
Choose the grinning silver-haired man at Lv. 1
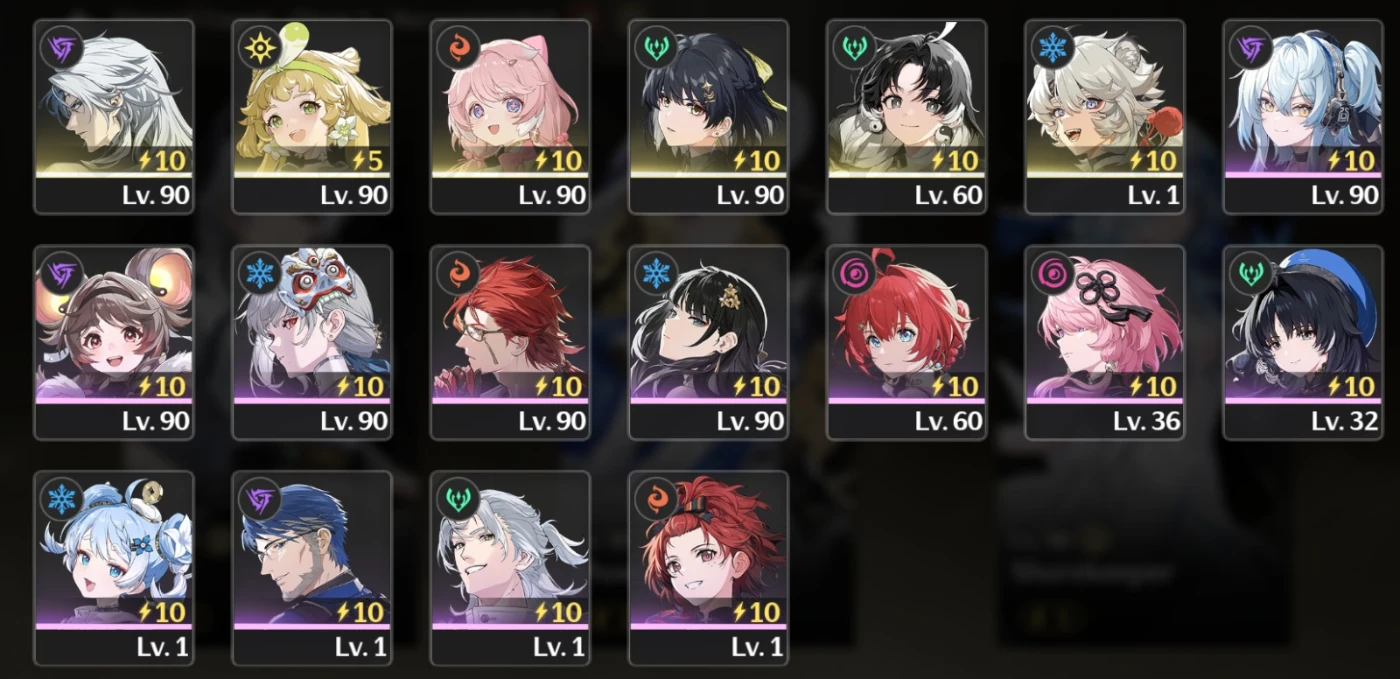click(x=510, y=569)
